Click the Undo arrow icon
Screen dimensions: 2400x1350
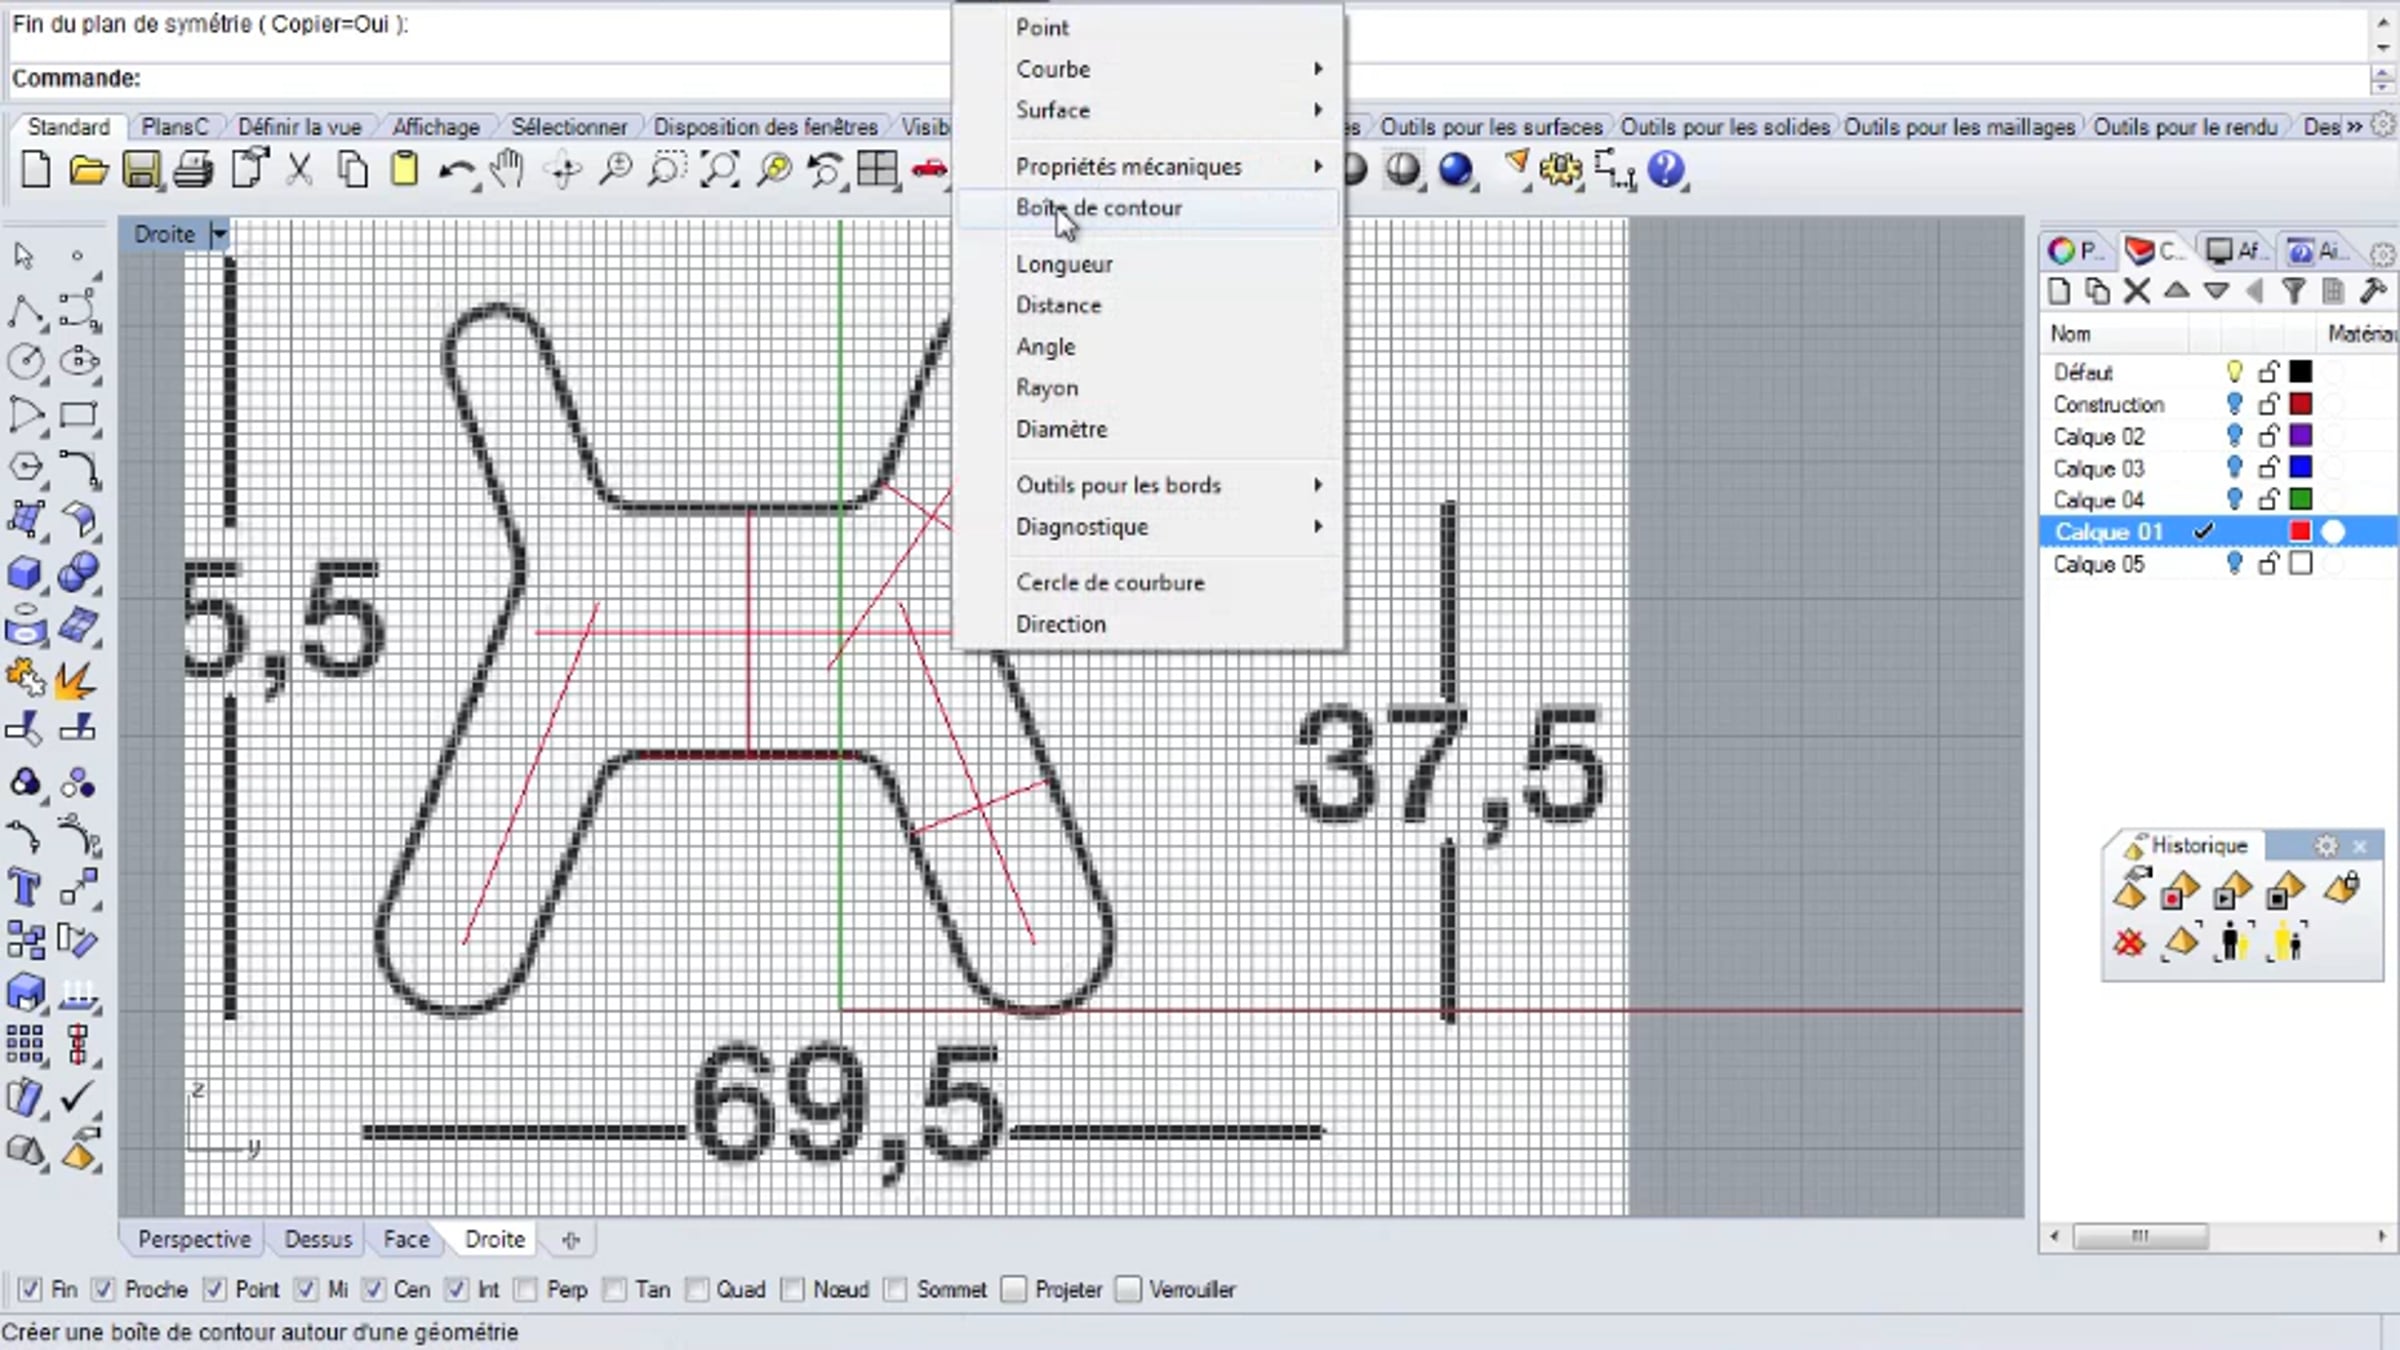[456, 170]
